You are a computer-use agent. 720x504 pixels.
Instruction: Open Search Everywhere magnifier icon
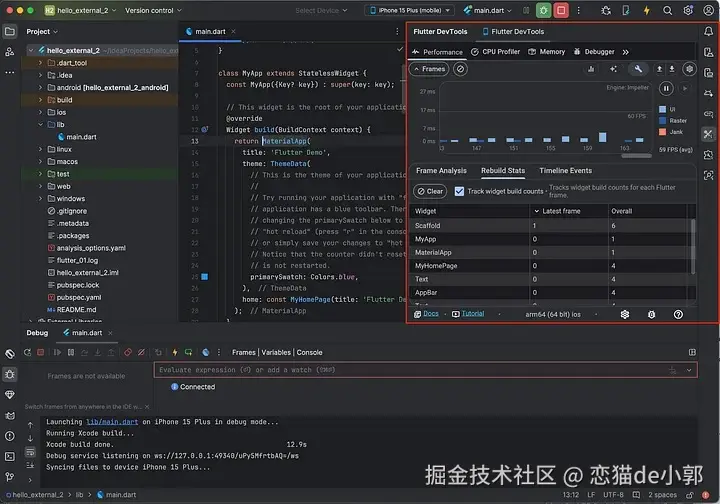[667, 10]
